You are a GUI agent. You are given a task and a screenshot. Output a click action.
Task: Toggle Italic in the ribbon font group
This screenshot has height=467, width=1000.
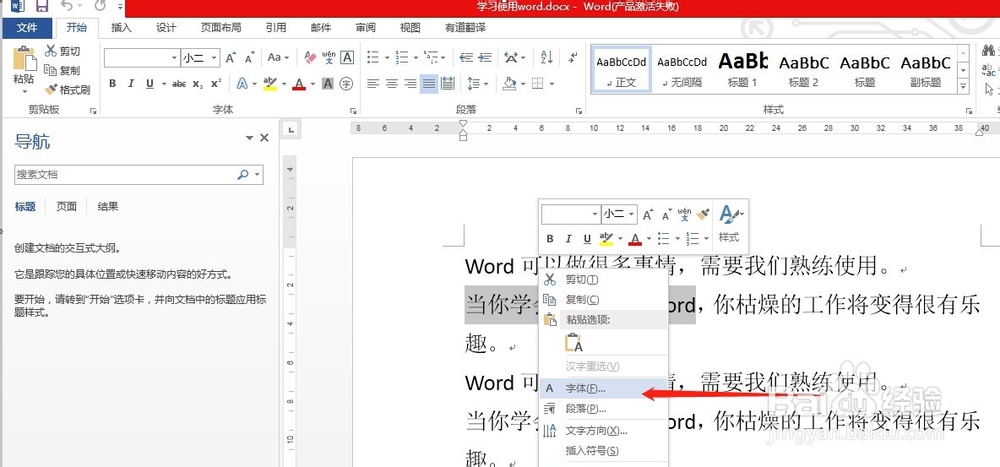click(131, 84)
